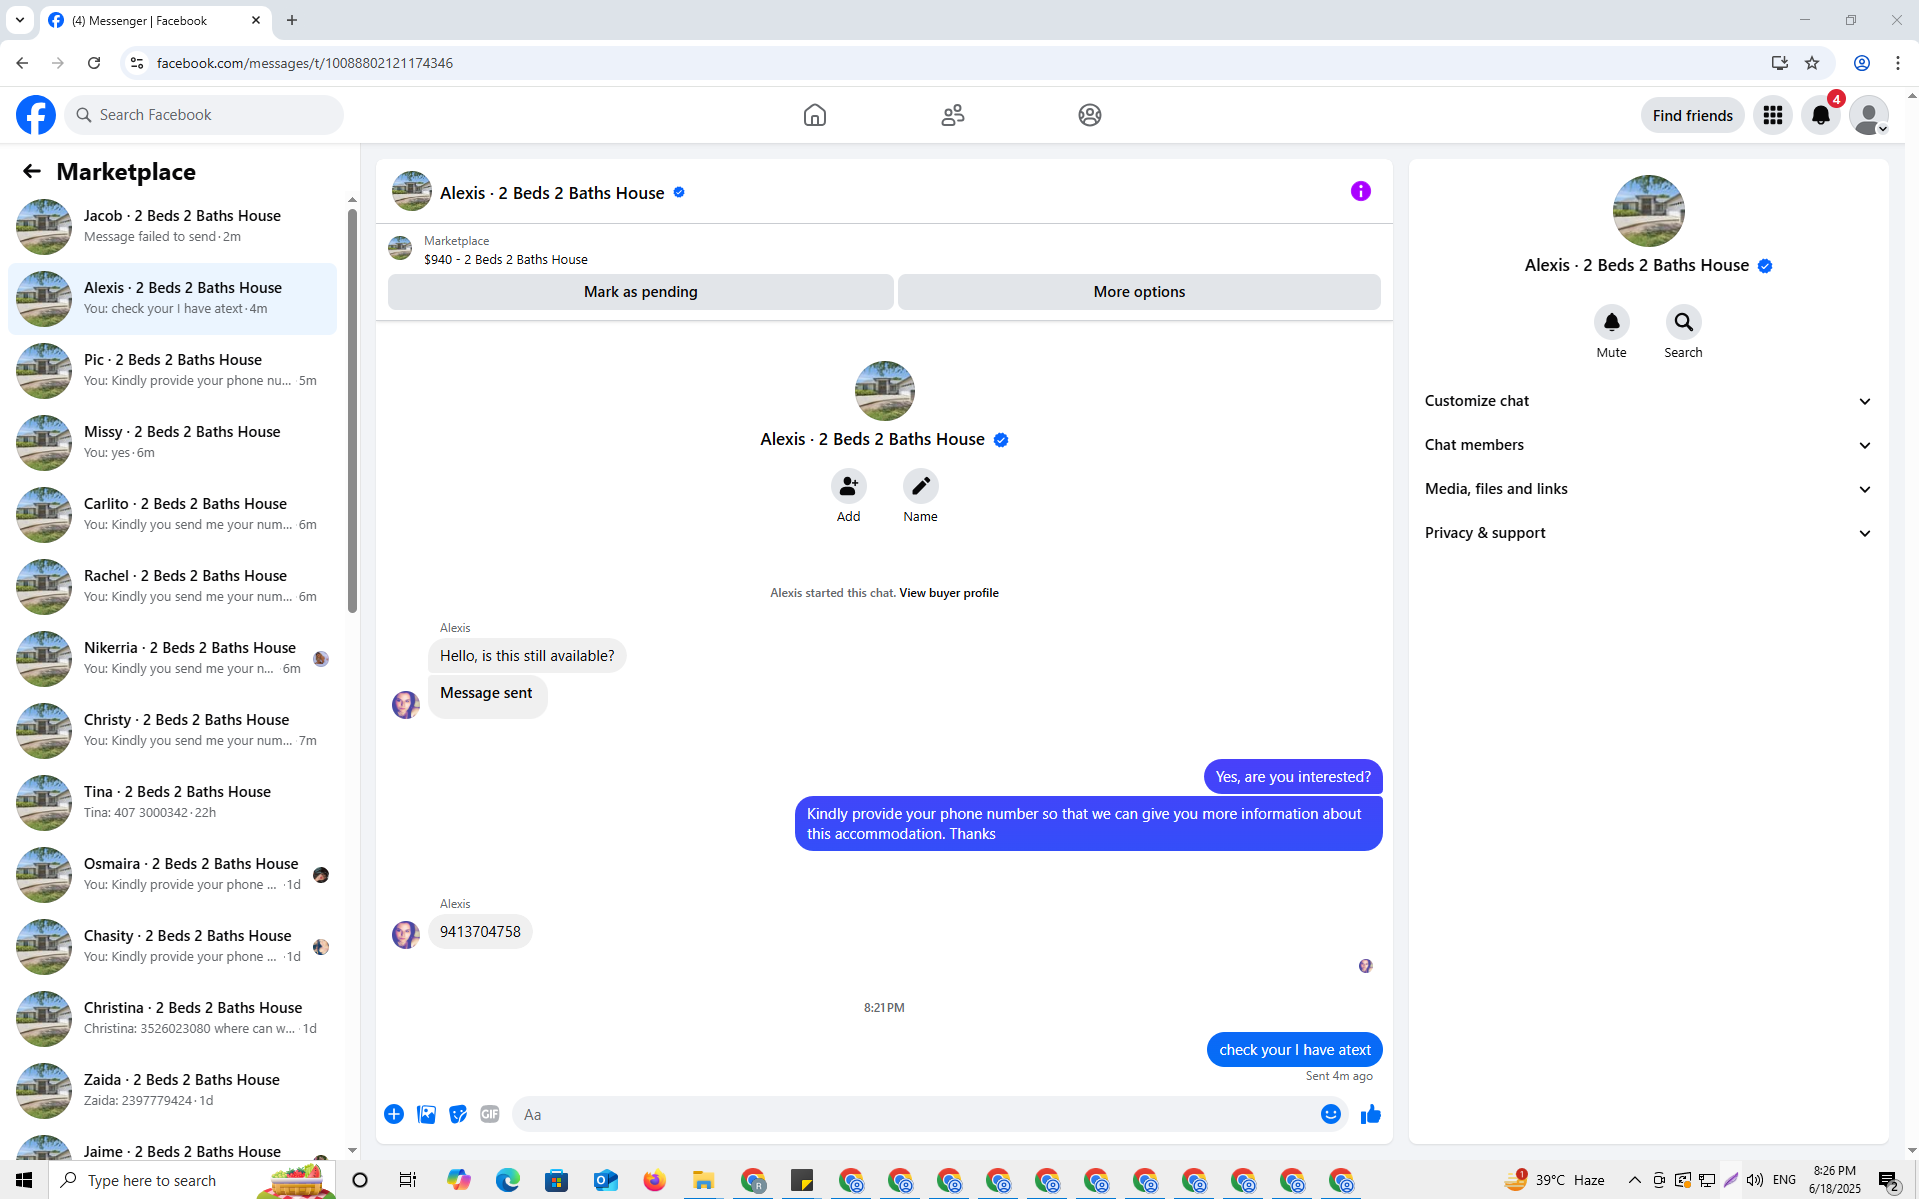Expand the Customize chat section
Screen dimensions: 1919x1199
[x=1648, y=401]
